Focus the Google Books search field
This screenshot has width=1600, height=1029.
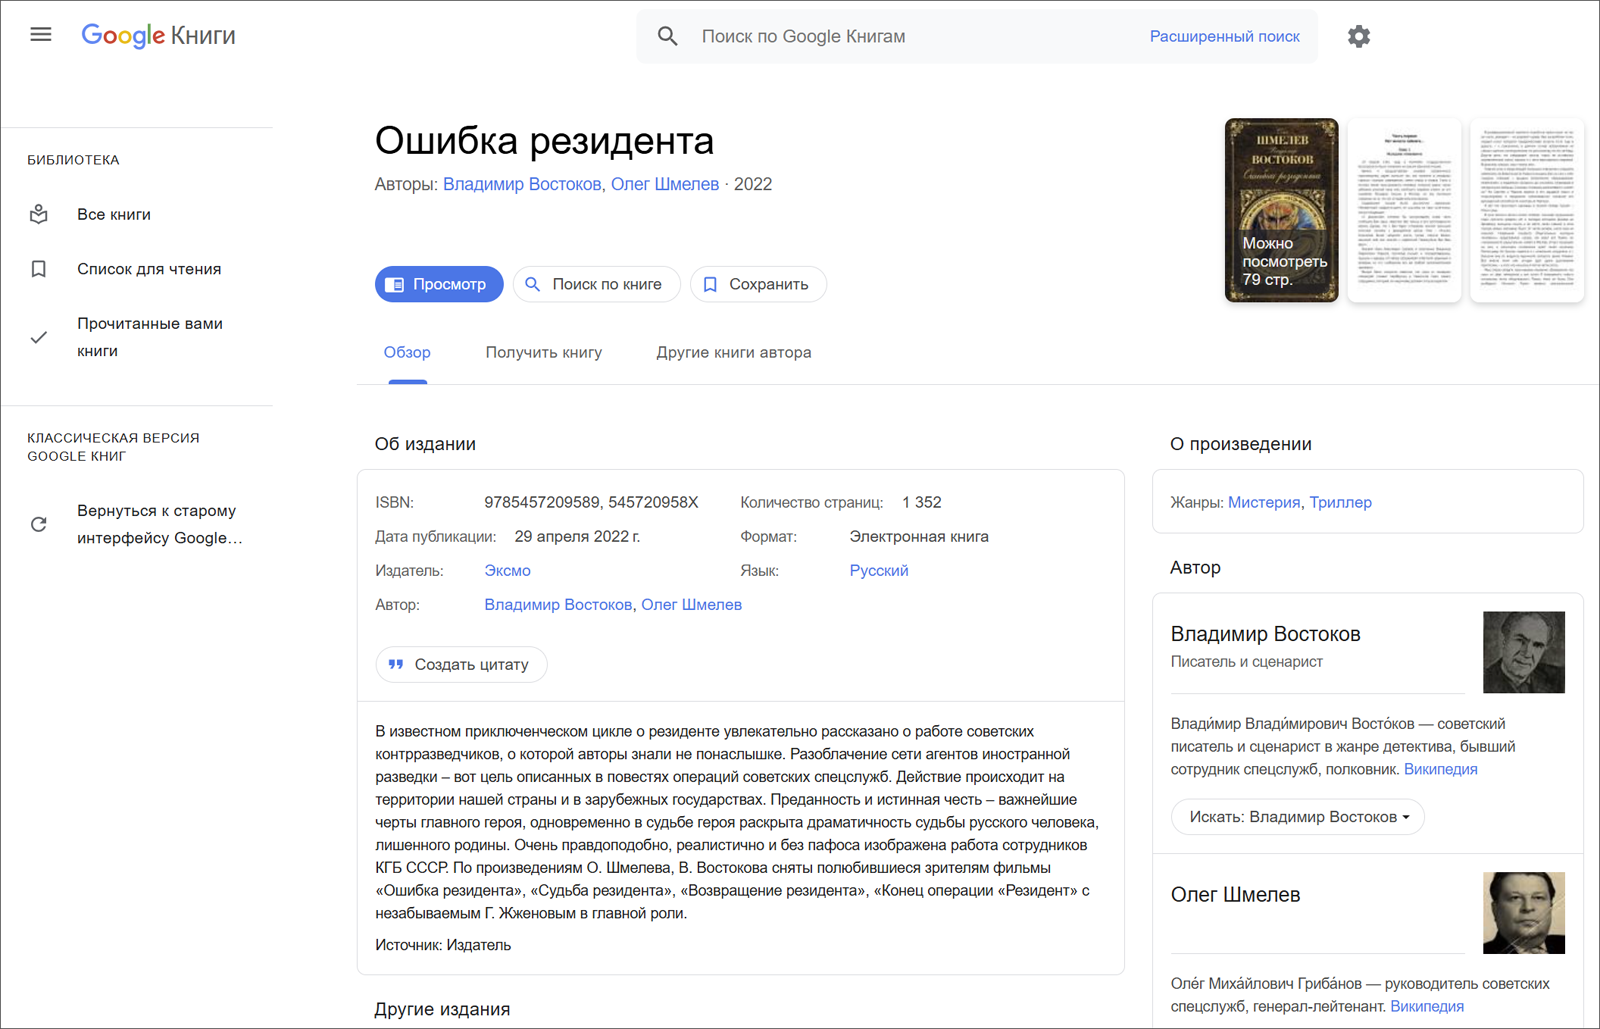900,37
